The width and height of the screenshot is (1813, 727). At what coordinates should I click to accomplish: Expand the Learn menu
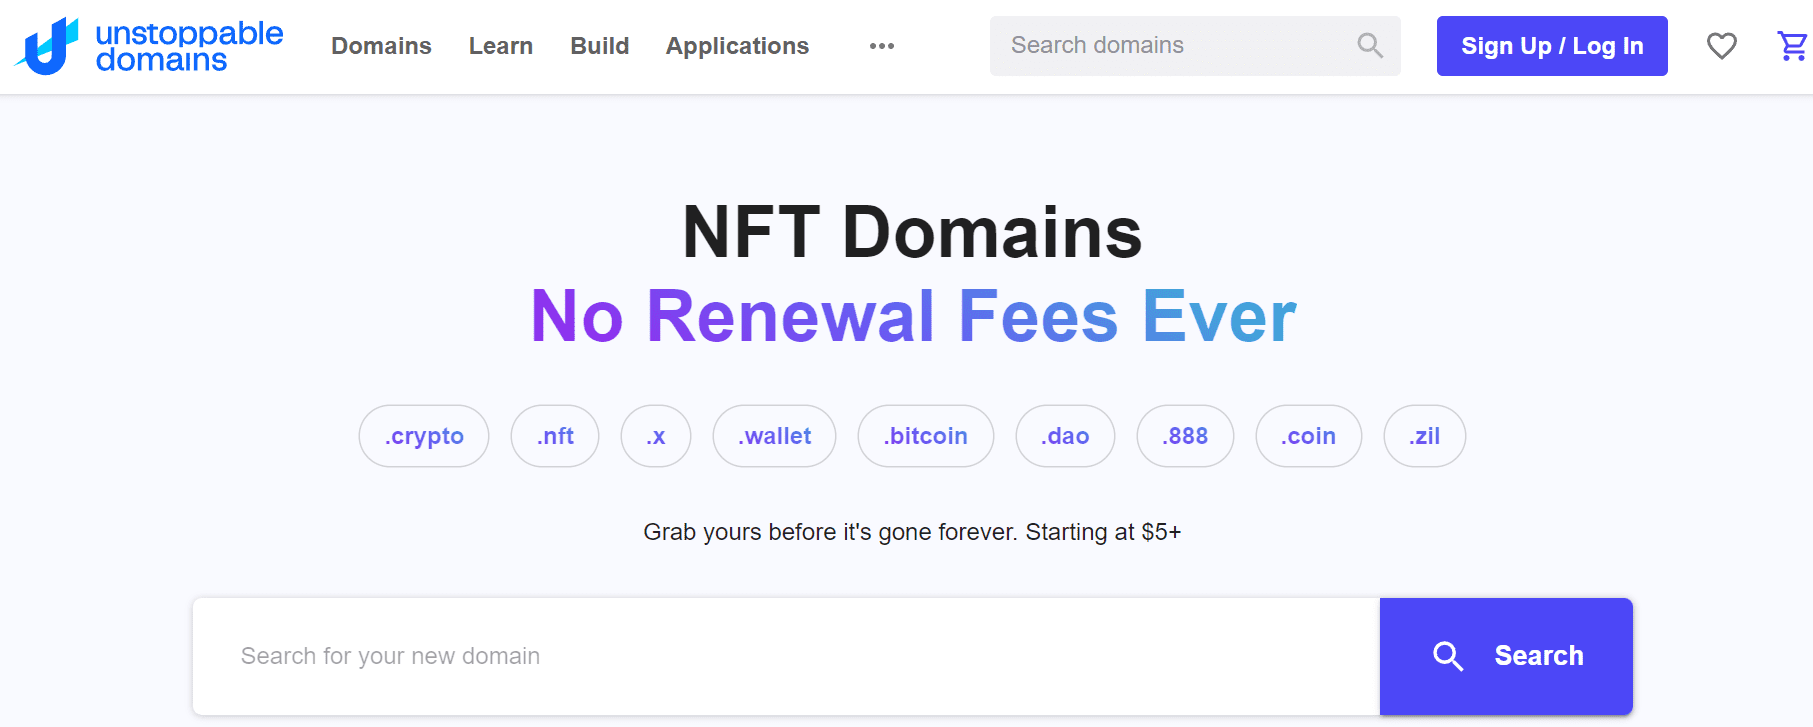point(500,45)
